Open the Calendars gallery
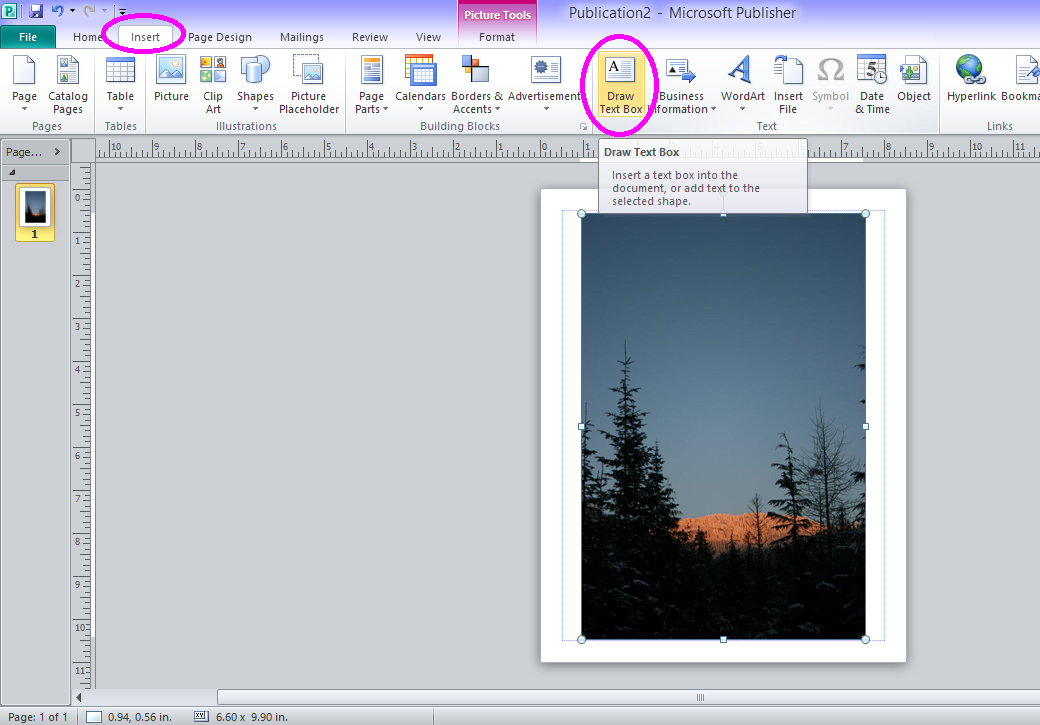Screen dimensions: 1040x725 coord(421,84)
